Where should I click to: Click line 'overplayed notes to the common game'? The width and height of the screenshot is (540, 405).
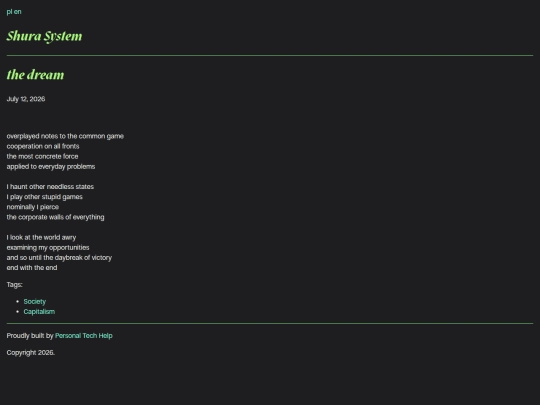click(65, 136)
